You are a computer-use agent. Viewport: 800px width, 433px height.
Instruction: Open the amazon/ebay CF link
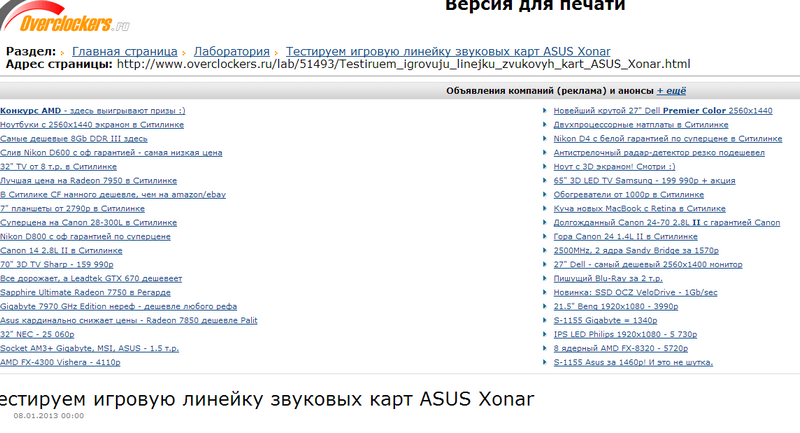(x=113, y=194)
